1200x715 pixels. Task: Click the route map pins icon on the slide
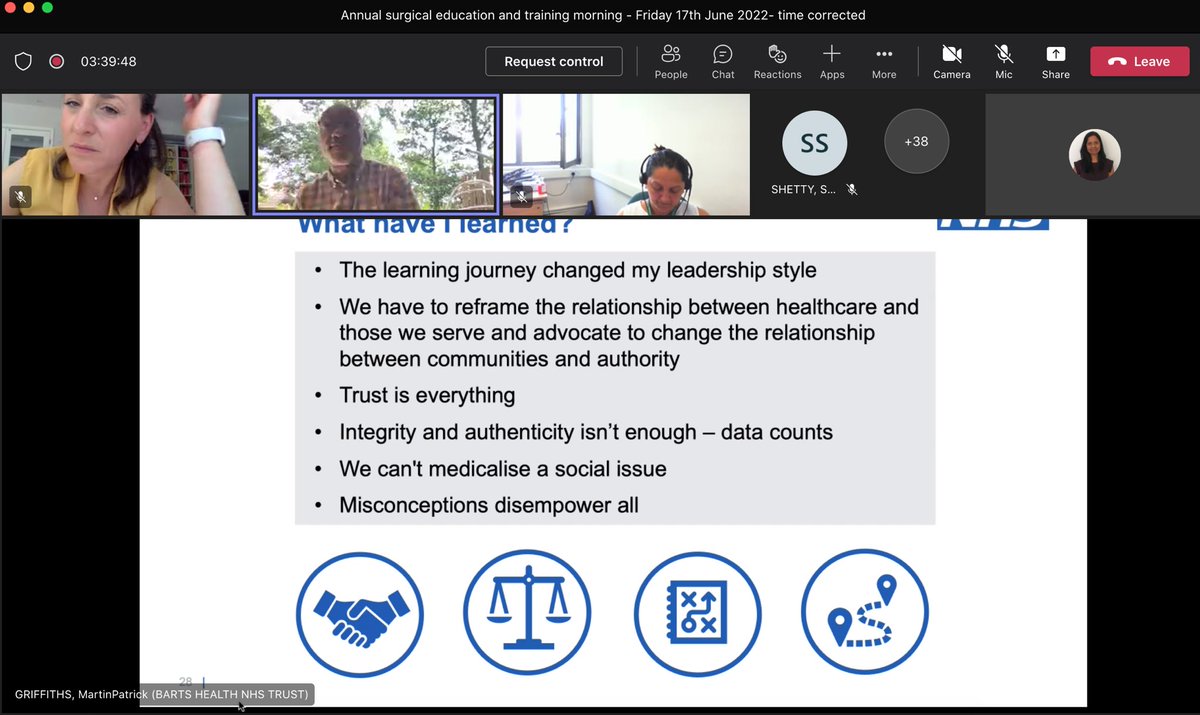click(865, 612)
